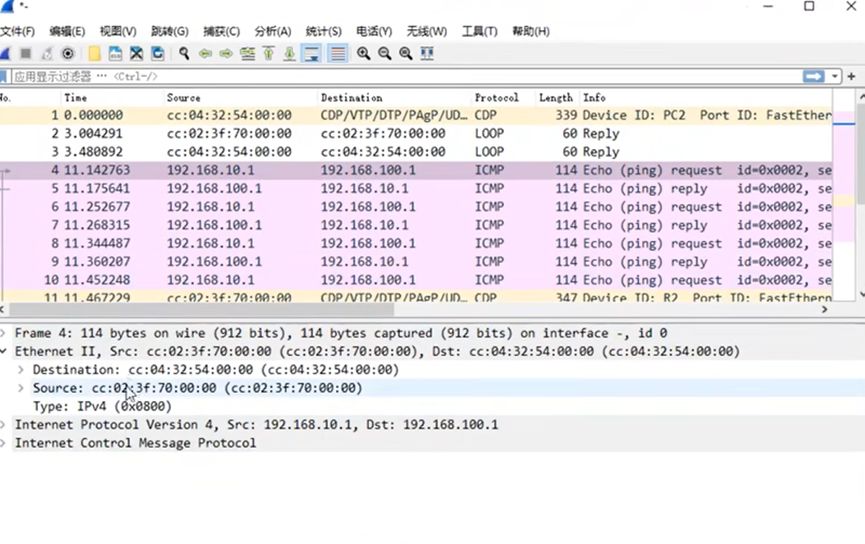Open the capture options gear icon

click(67, 53)
